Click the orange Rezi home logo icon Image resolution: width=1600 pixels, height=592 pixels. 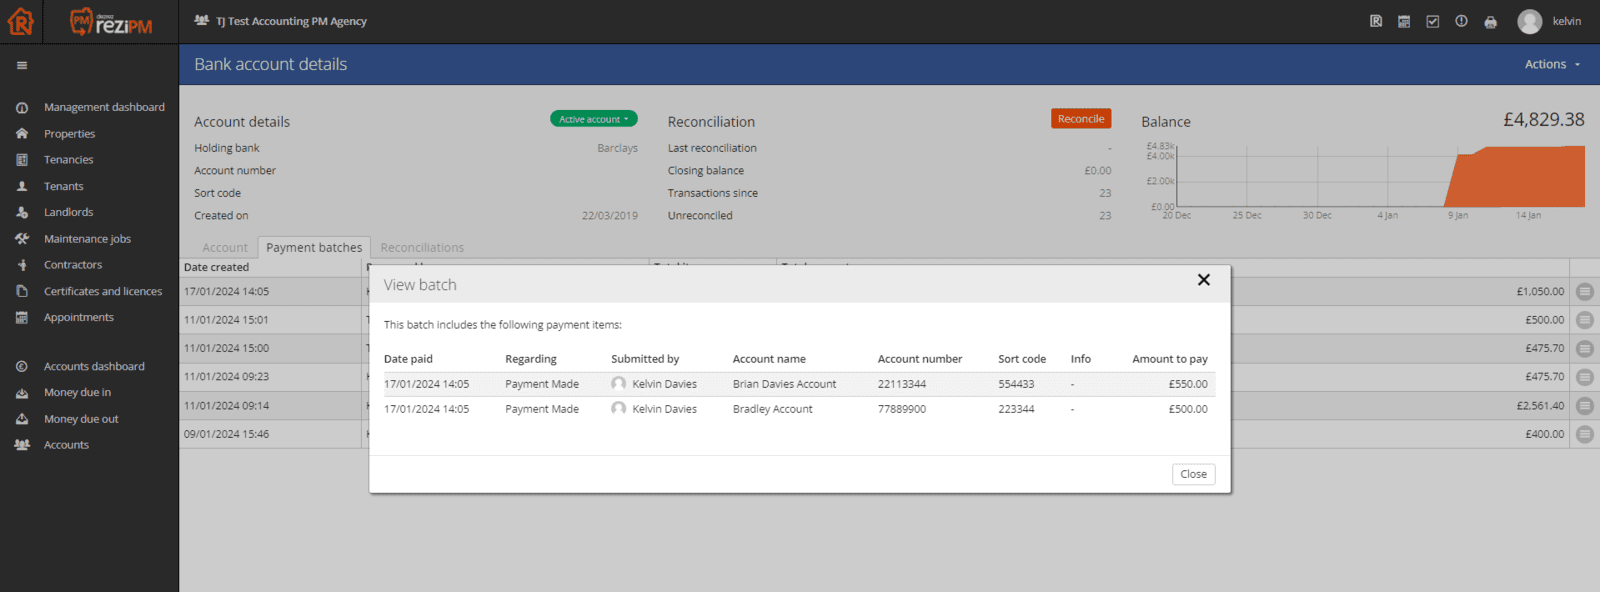(20, 21)
